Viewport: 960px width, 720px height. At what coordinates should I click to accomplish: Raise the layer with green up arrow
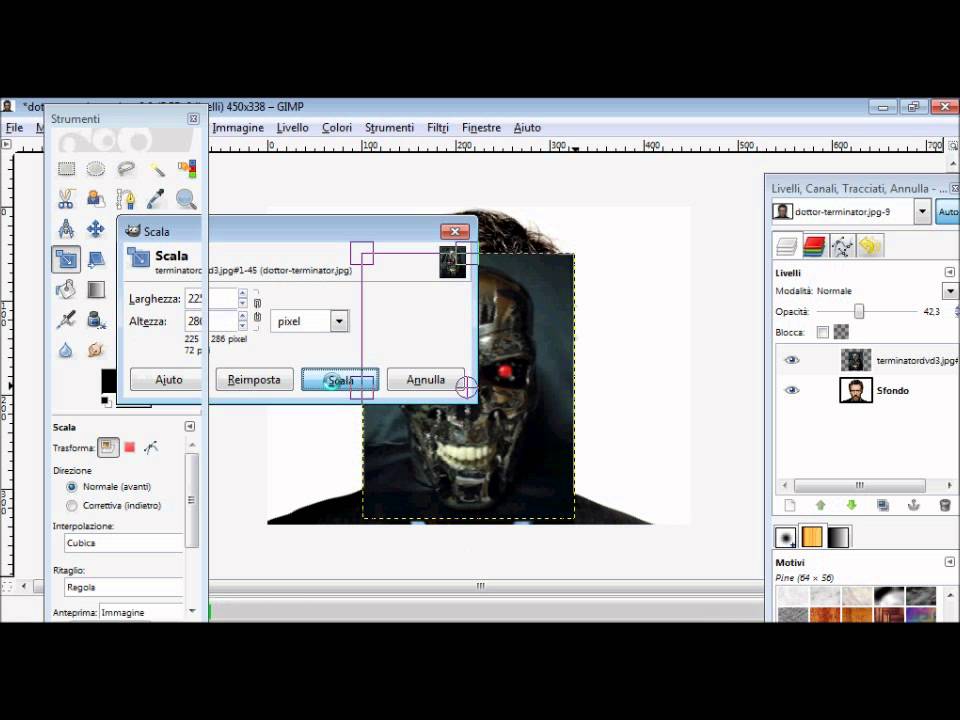click(x=821, y=505)
